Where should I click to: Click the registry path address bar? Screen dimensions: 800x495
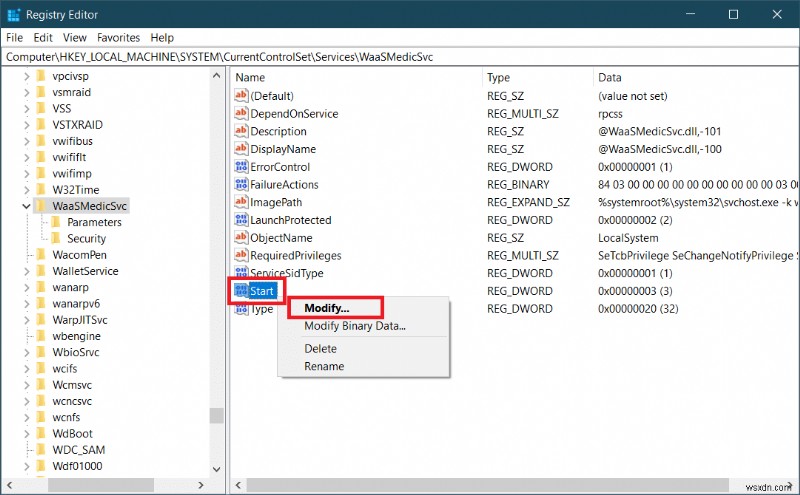(400, 57)
